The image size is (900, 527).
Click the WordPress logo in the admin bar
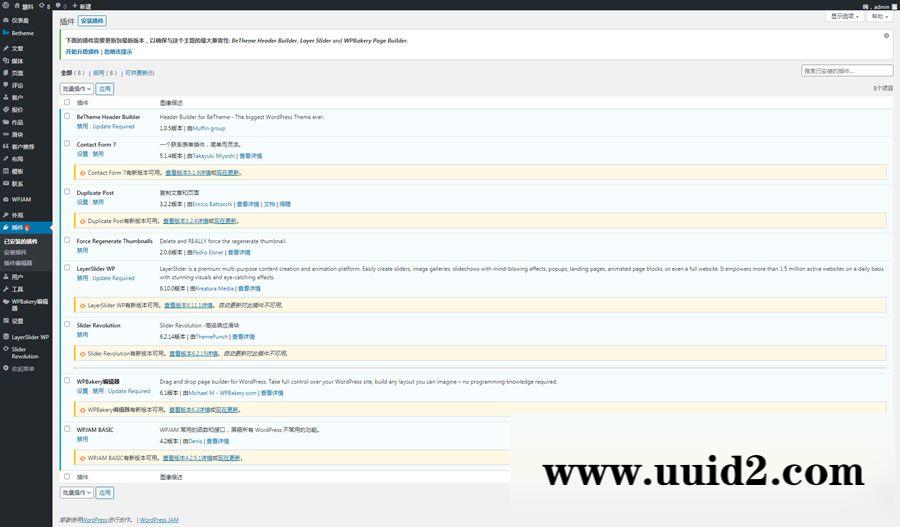tap(6, 5)
